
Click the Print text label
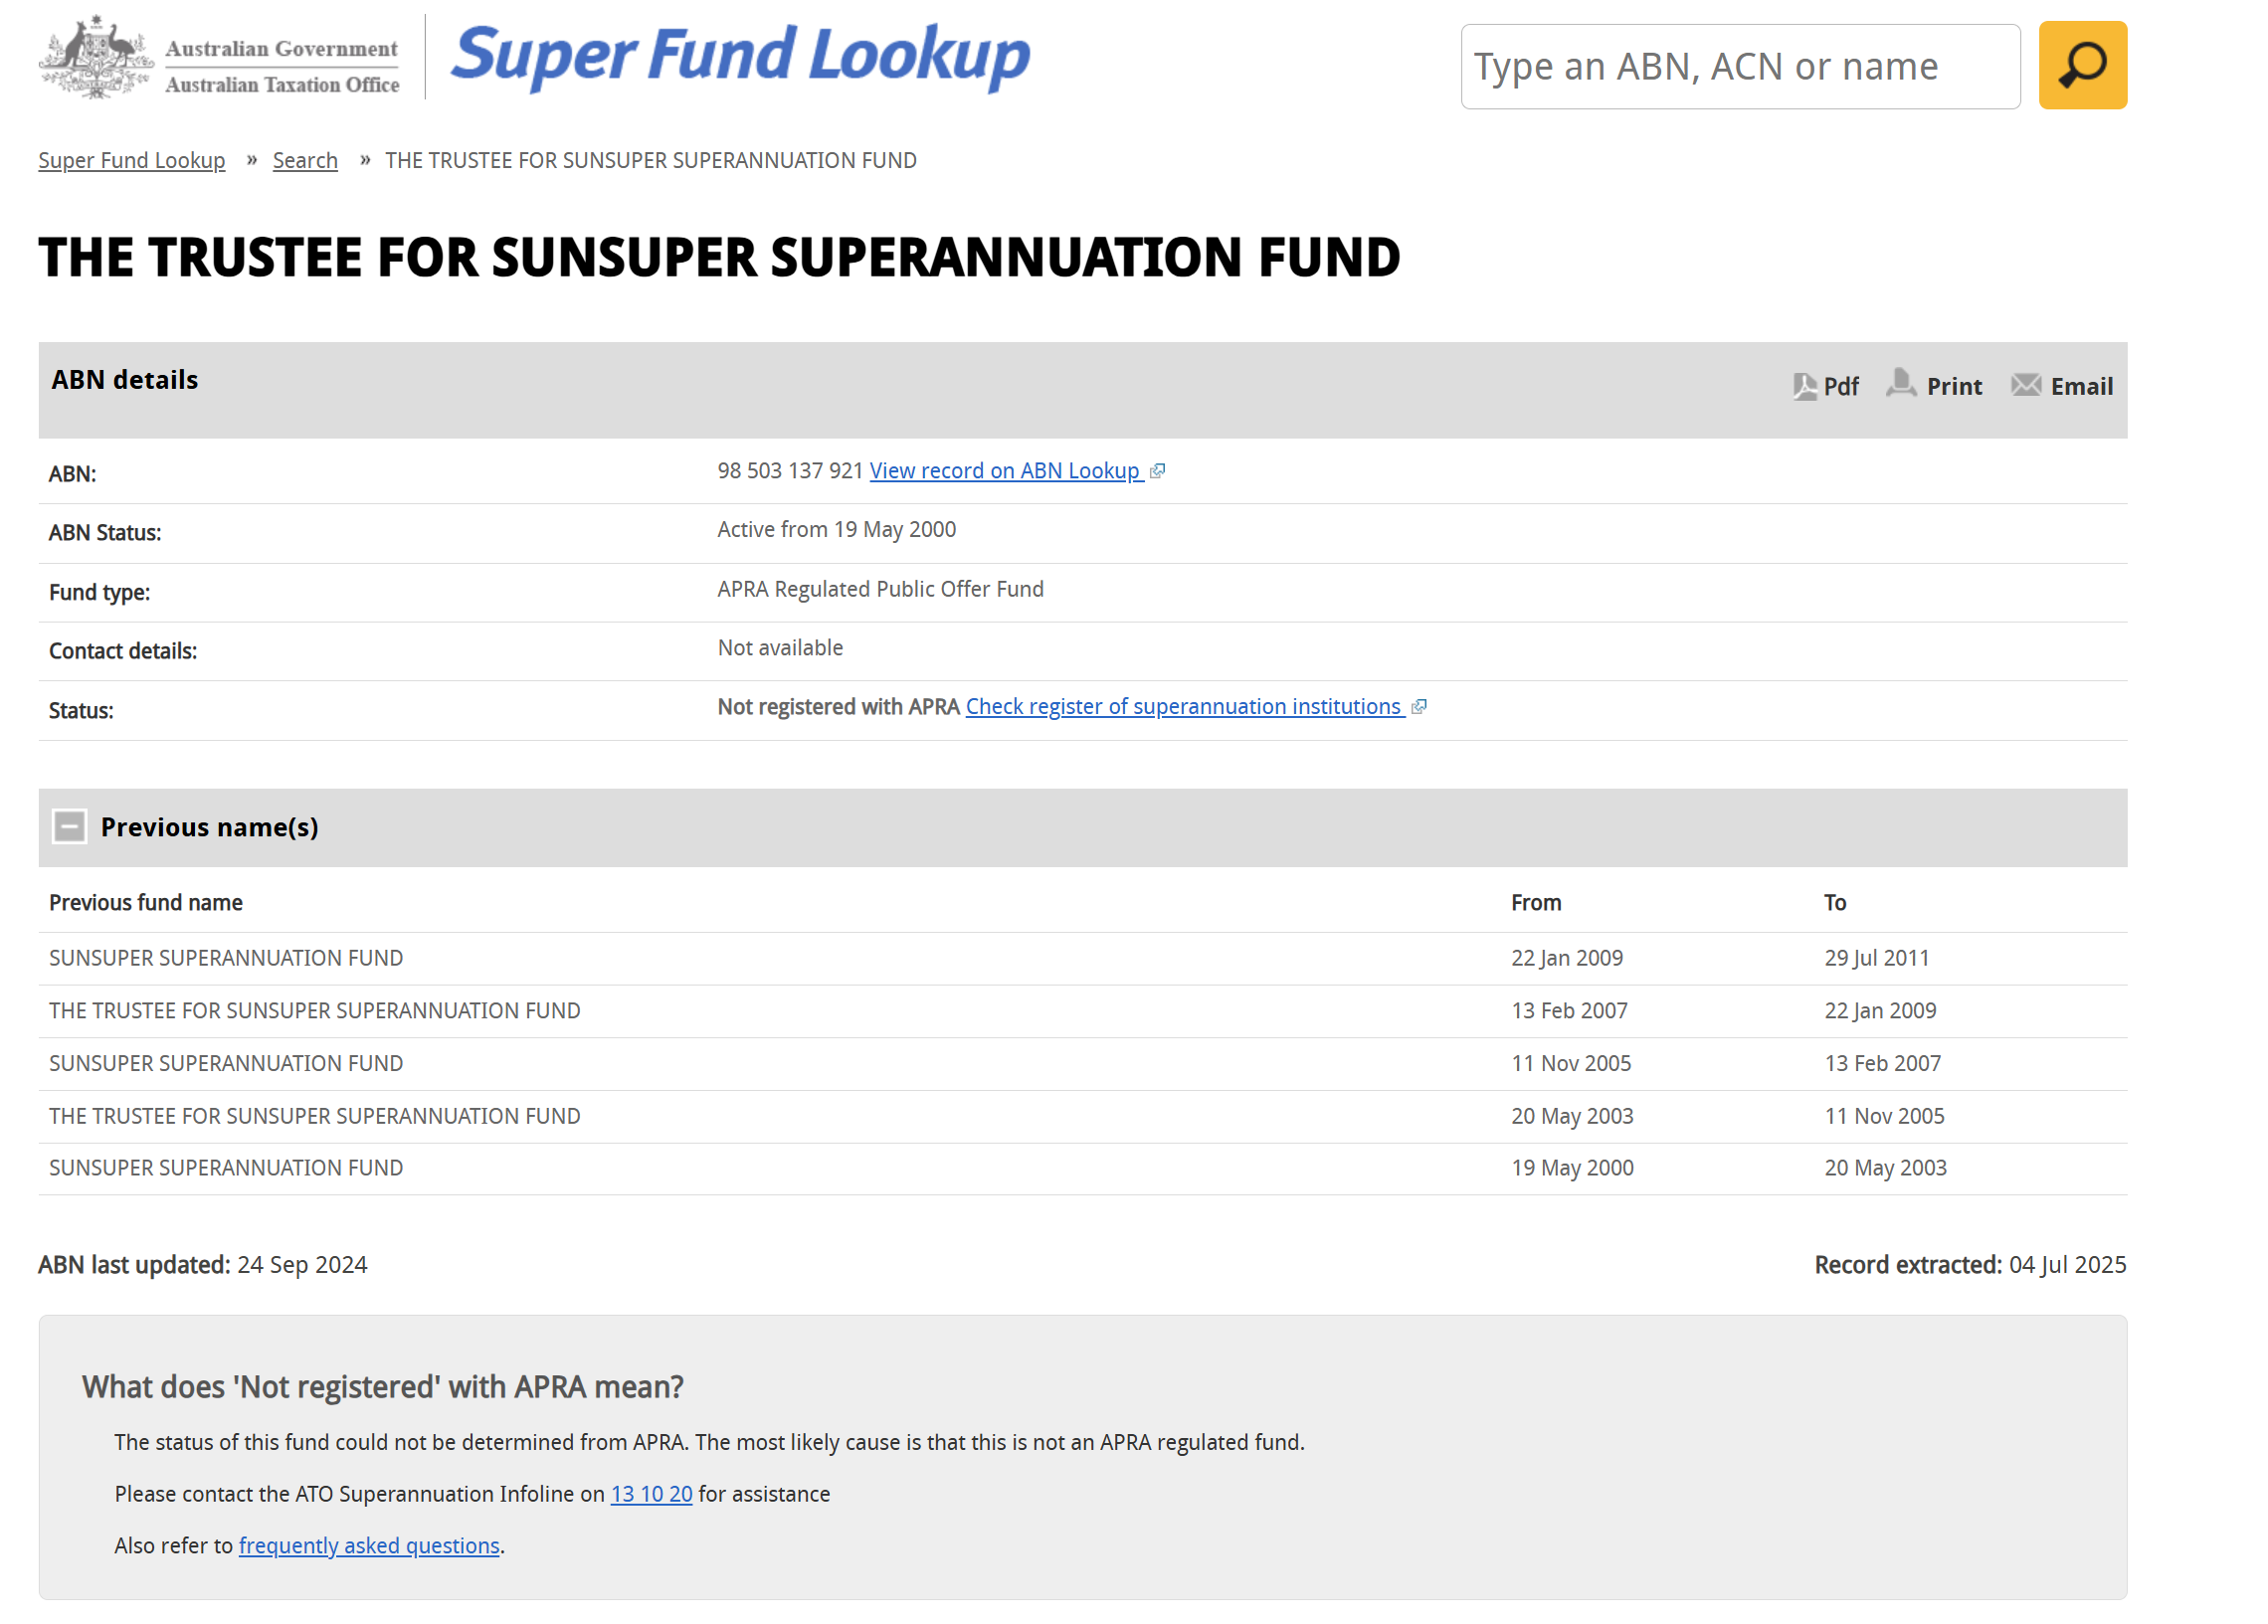point(1954,387)
